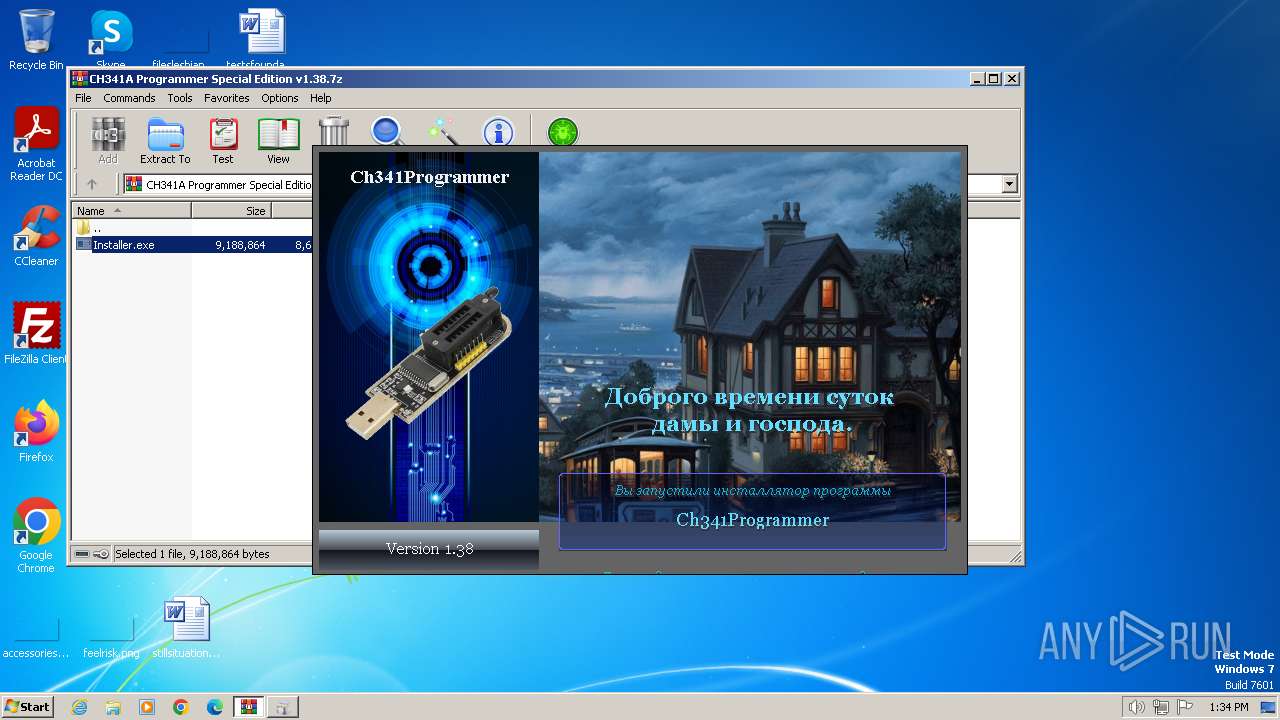
Task: Click the Ch341Programmer name in blue box
Action: (x=752, y=520)
